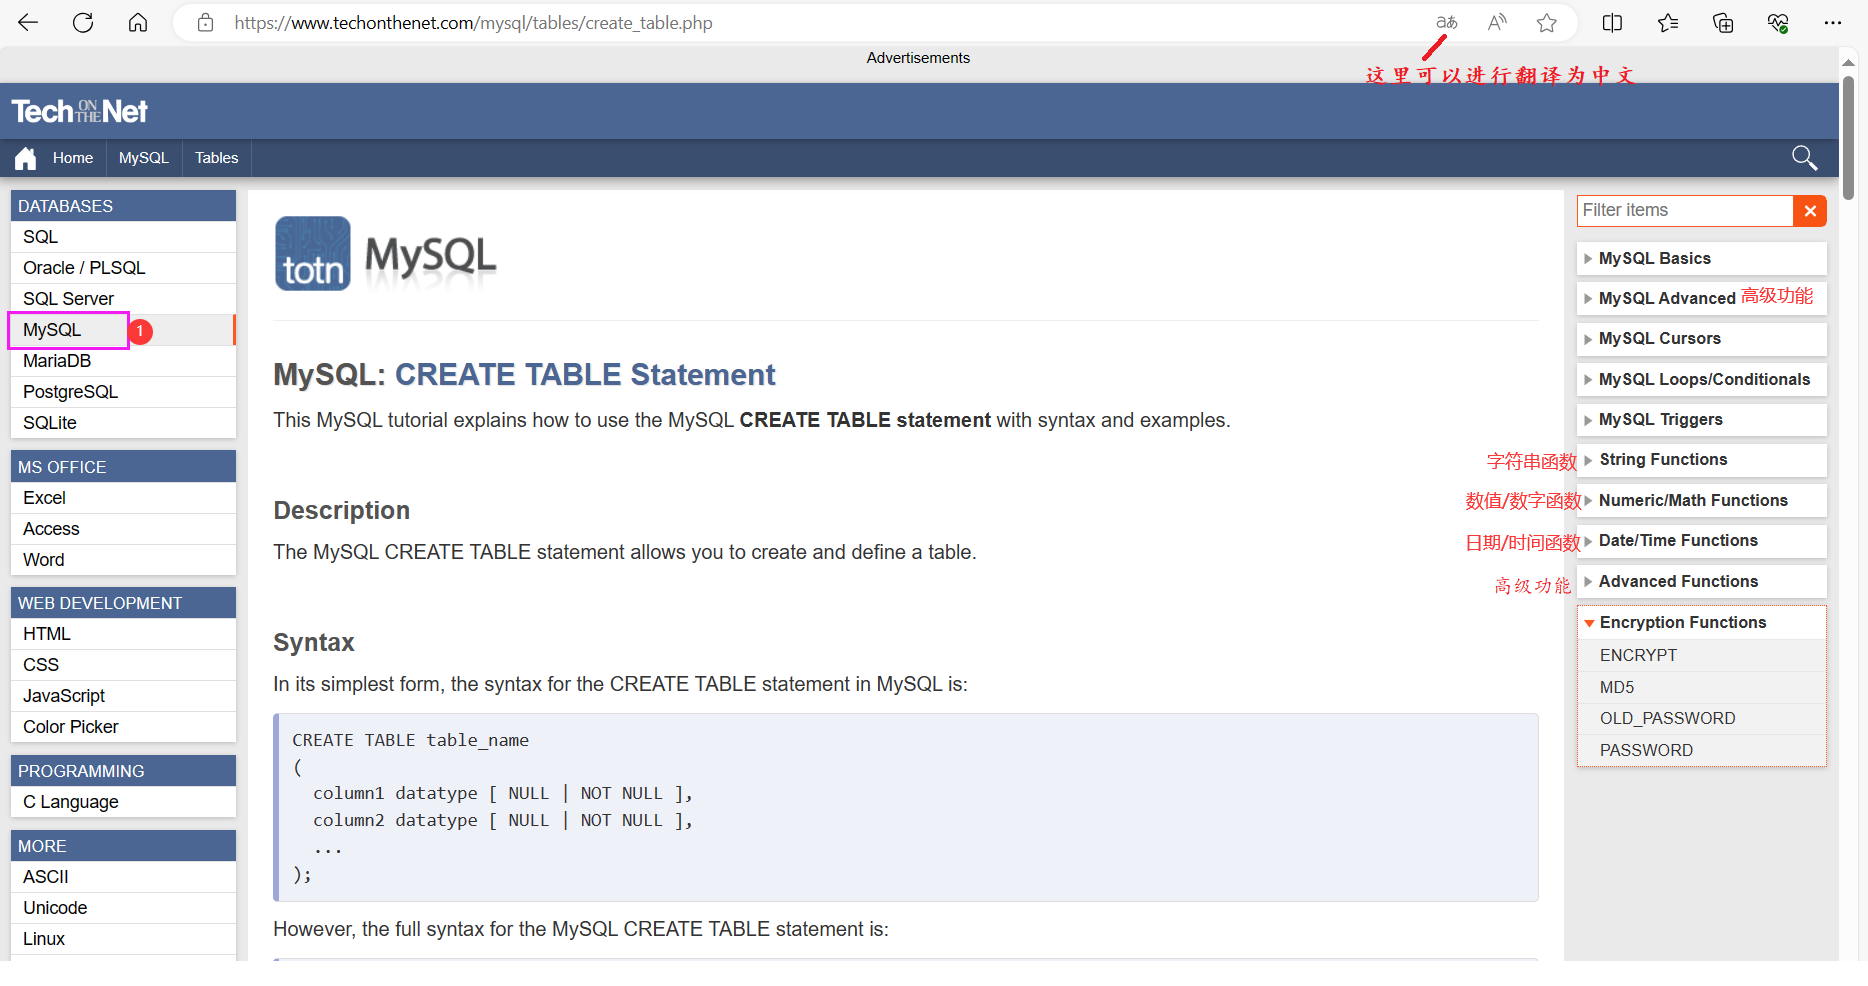The image size is (1868, 986).
Task: Open the browser home page icon
Action: point(138,22)
